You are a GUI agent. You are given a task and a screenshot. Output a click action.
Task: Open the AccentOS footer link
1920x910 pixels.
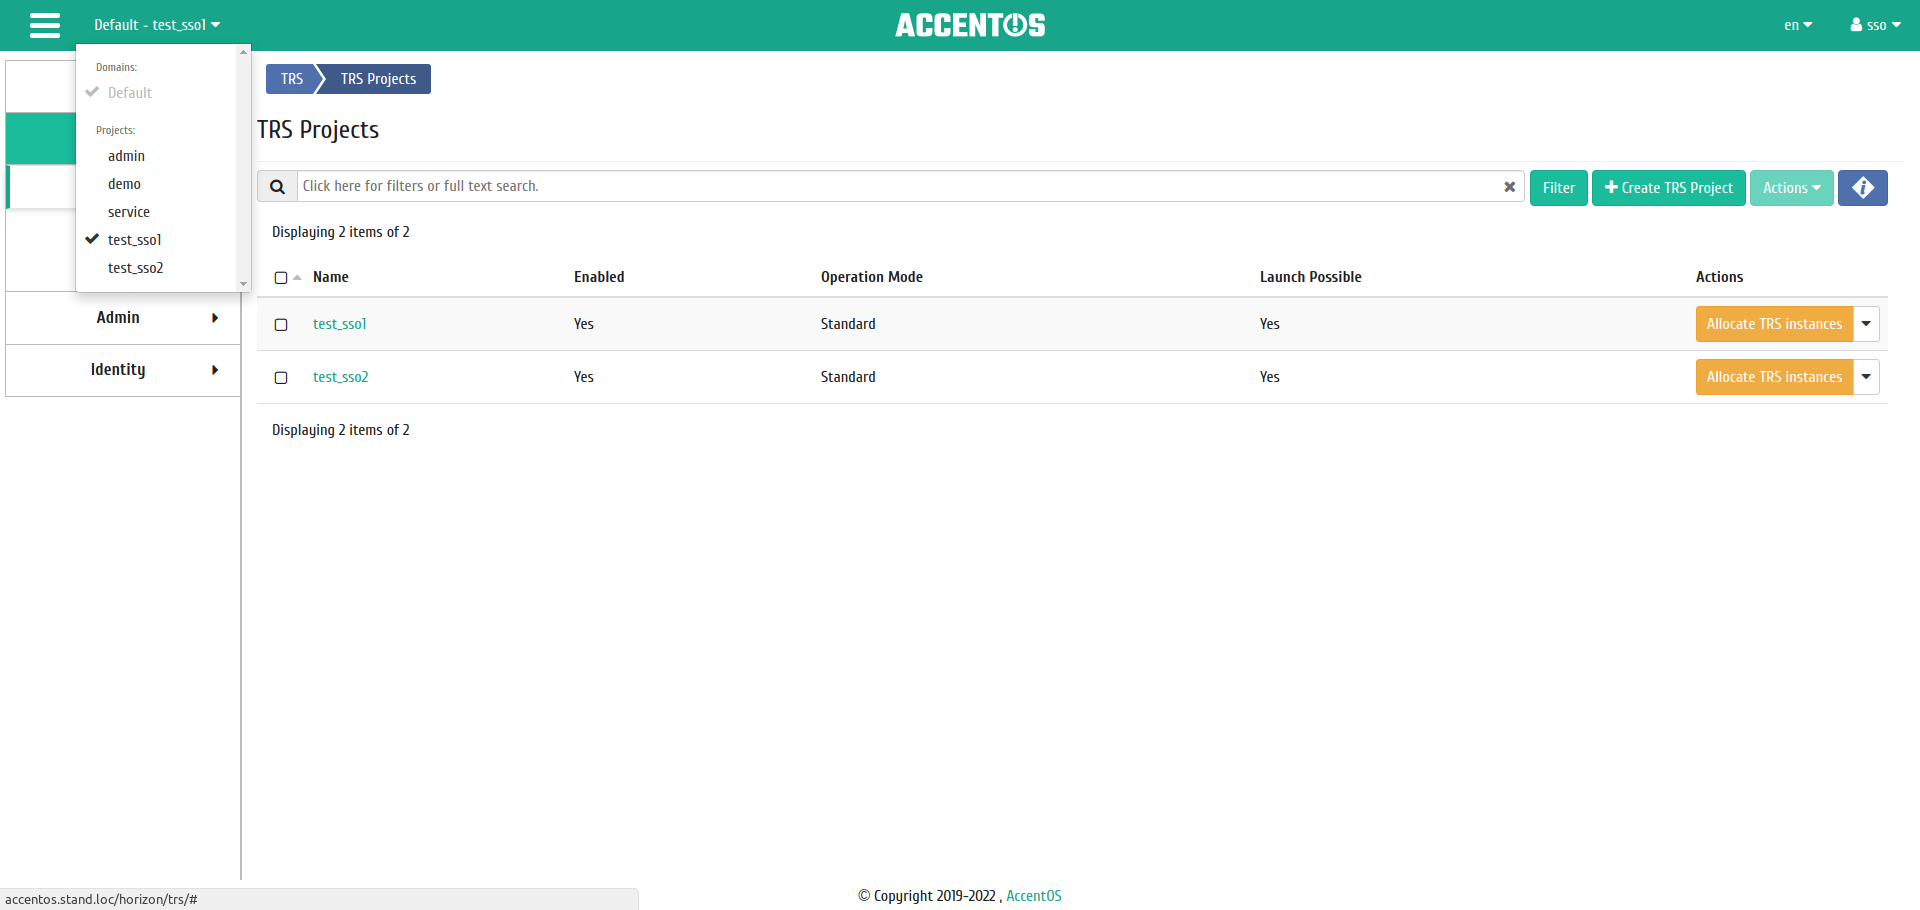(x=1034, y=896)
